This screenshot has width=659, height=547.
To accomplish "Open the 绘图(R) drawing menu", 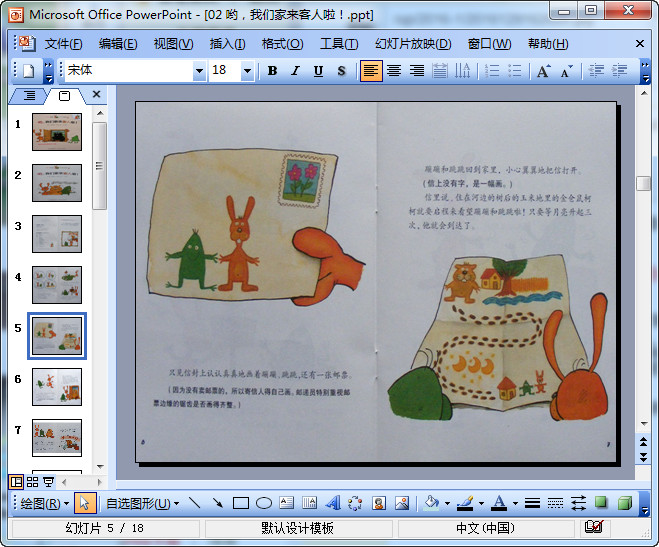I will pyautogui.click(x=45, y=503).
